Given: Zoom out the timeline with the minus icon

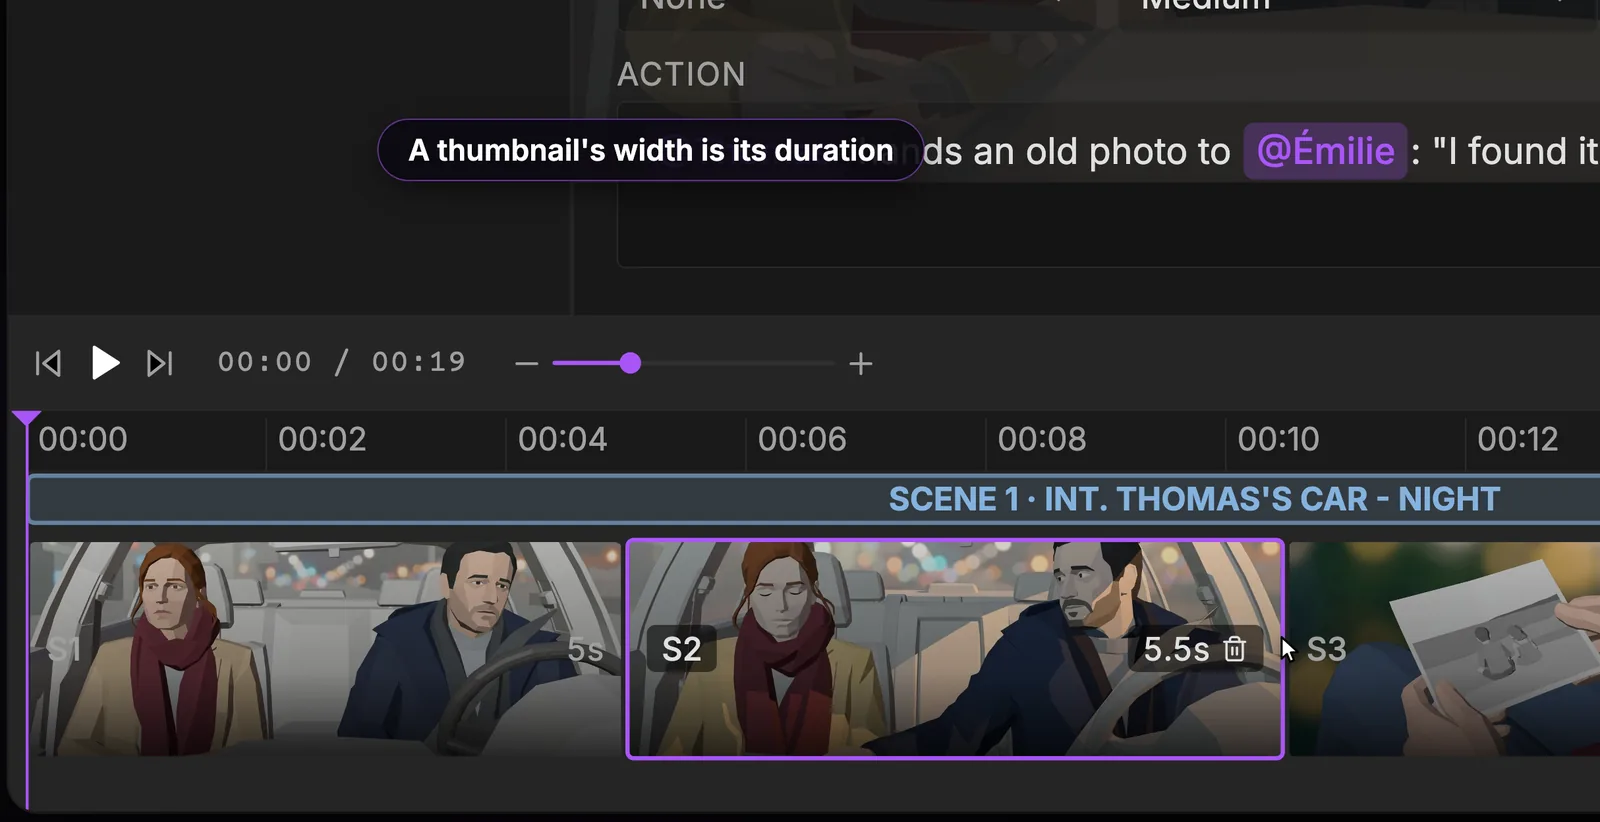Looking at the screenshot, I should 527,364.
